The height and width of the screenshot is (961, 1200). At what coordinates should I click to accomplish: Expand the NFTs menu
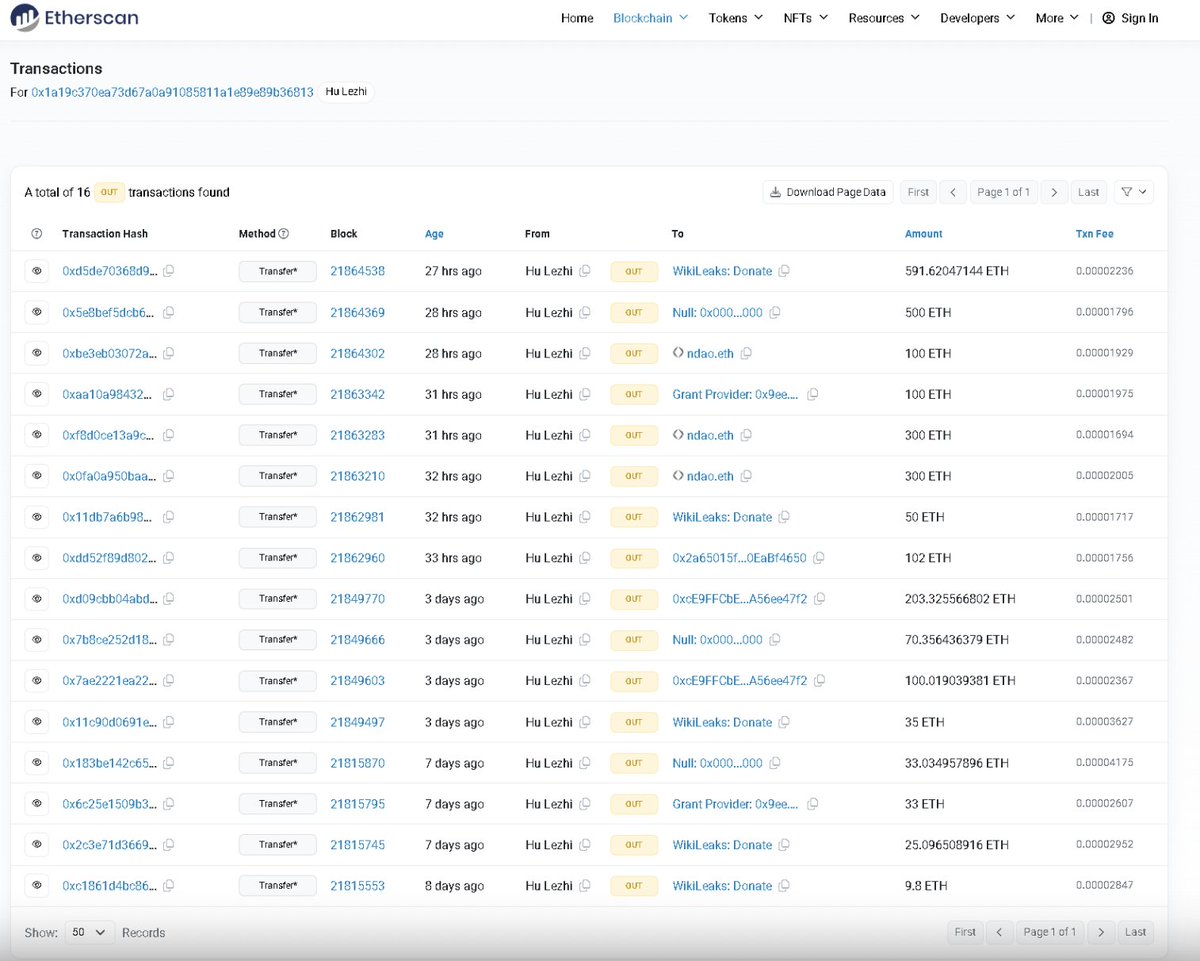coord(806,18)
